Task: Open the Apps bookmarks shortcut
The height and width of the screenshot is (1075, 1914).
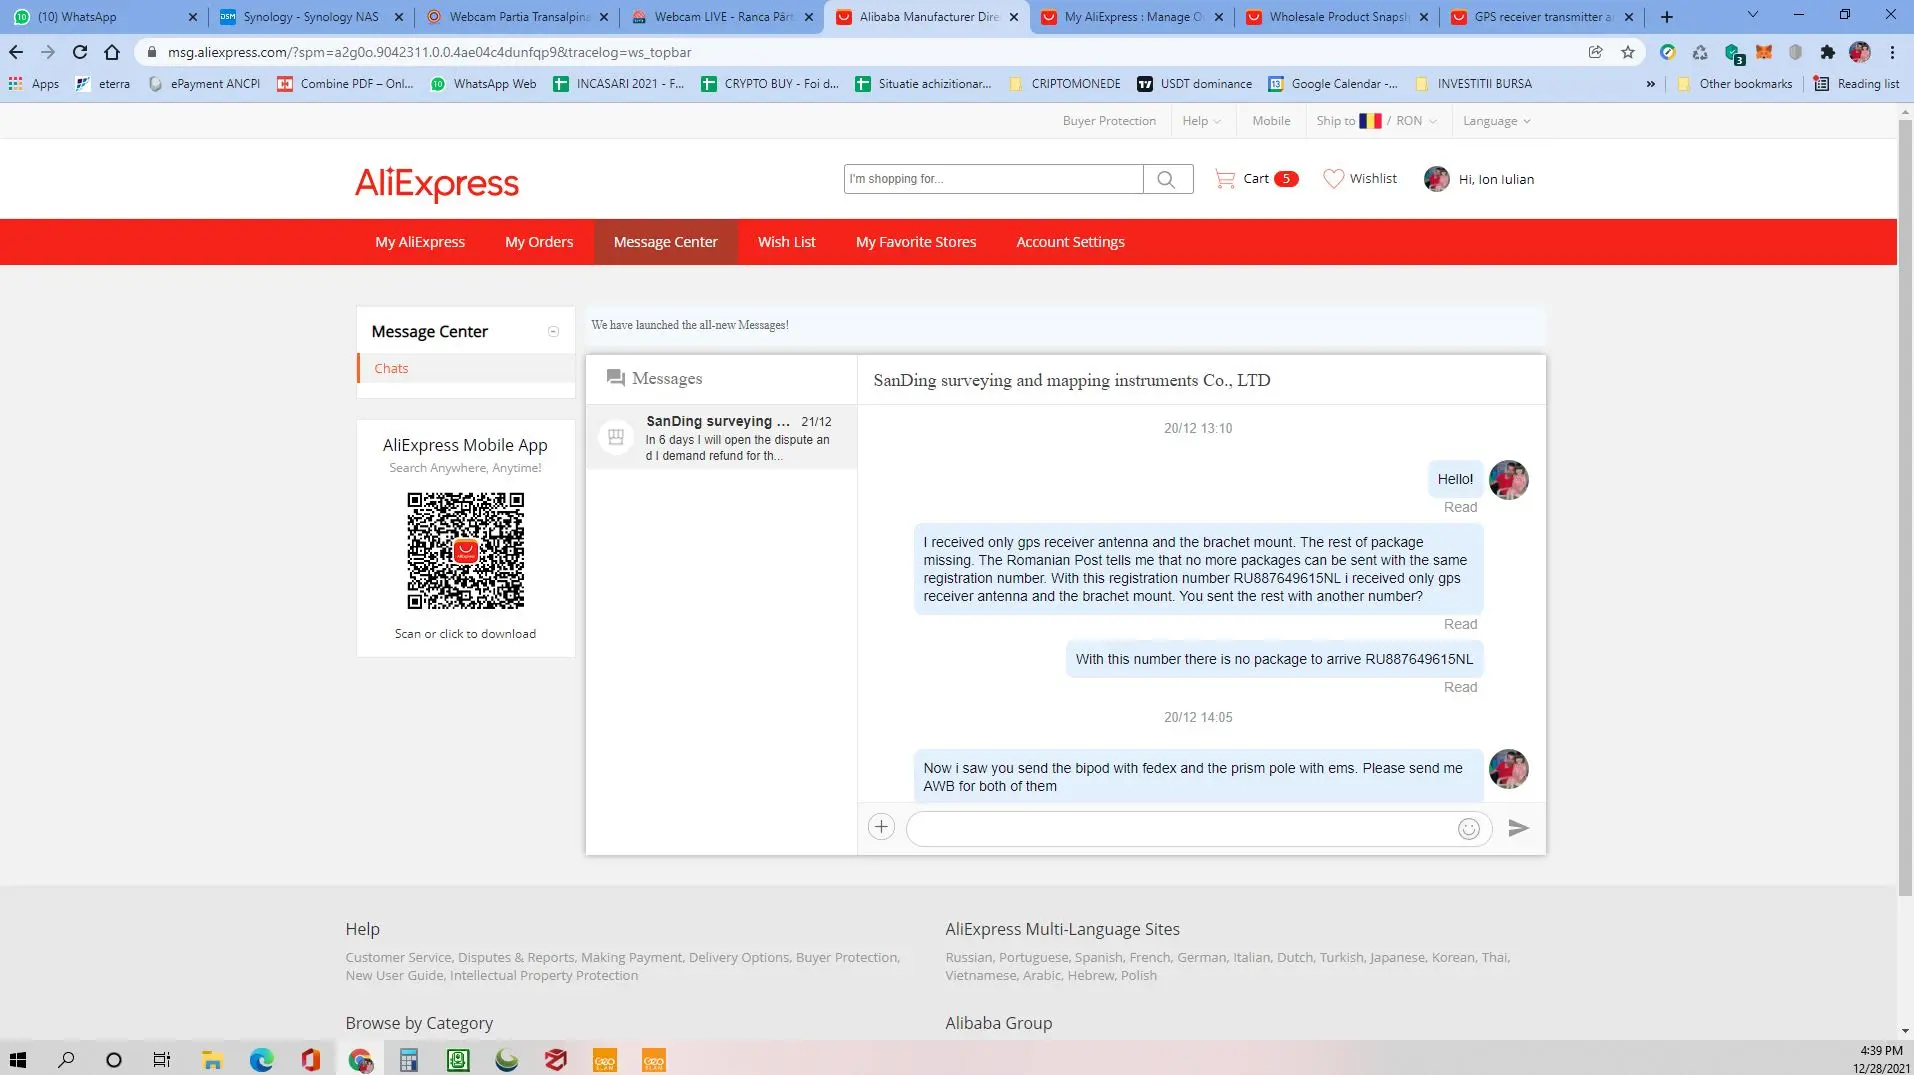Action: (x=34, y=84)
